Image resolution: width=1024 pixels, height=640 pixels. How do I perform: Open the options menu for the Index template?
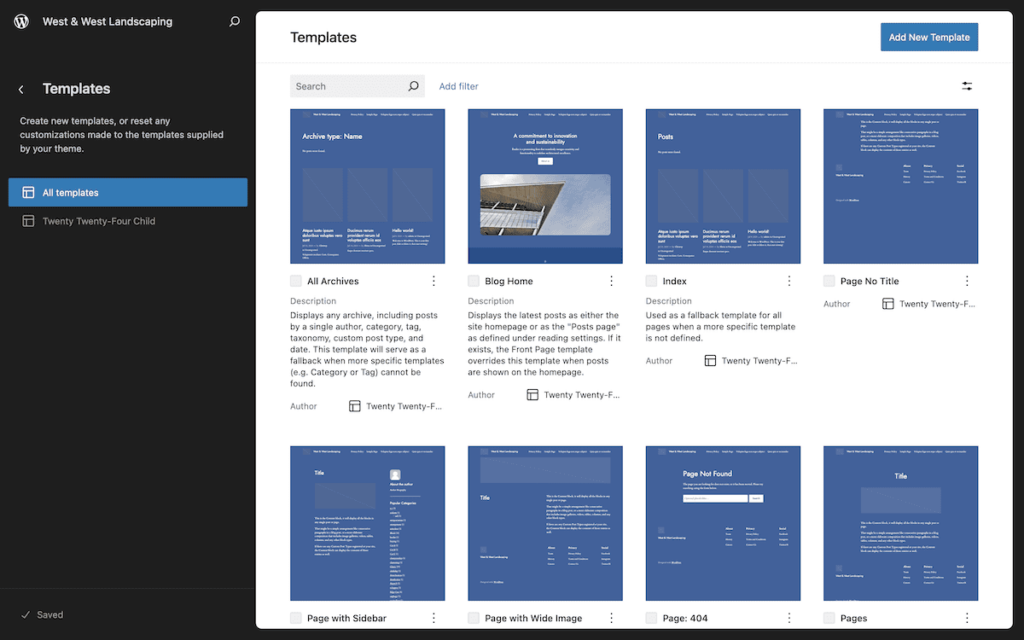click(789, 280)
